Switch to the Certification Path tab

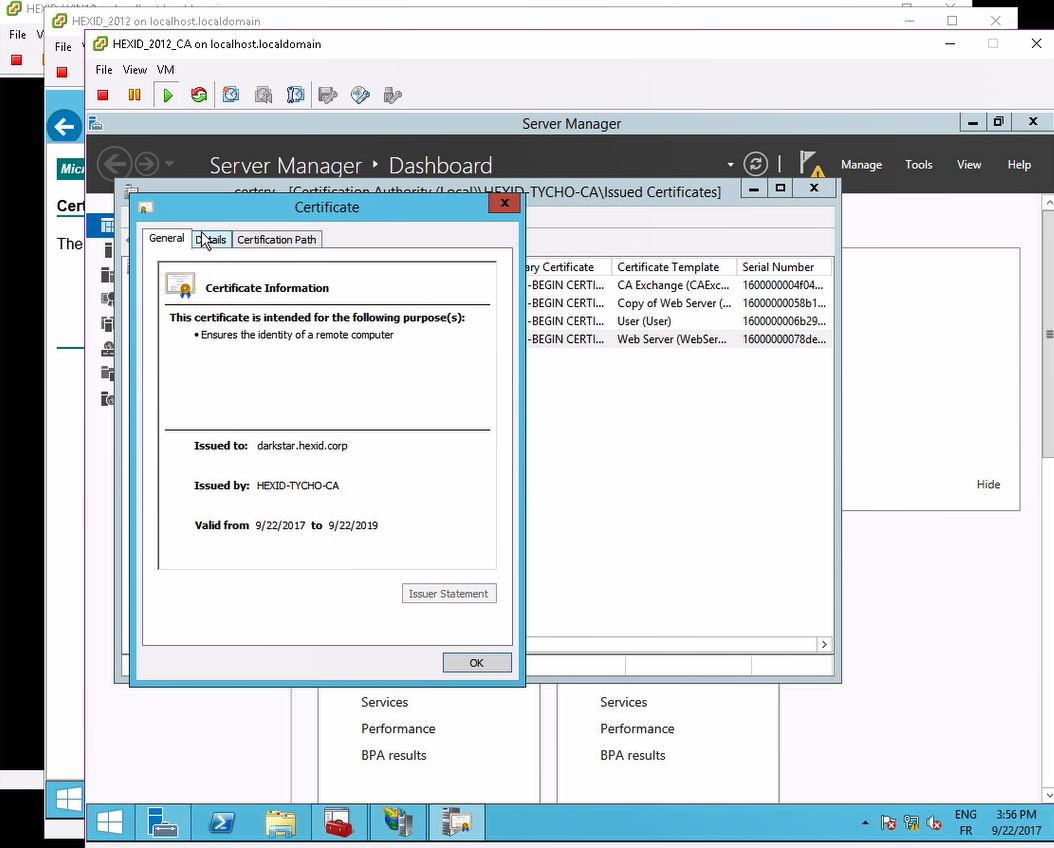tap(276, 240)
